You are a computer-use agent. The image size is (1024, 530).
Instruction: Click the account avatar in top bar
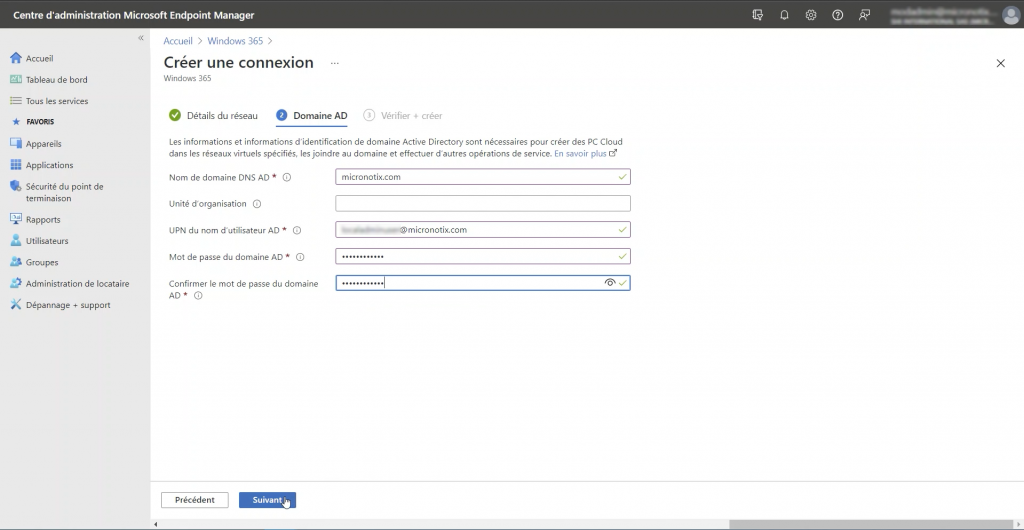pyautogui.click(x=1011, y=15)
